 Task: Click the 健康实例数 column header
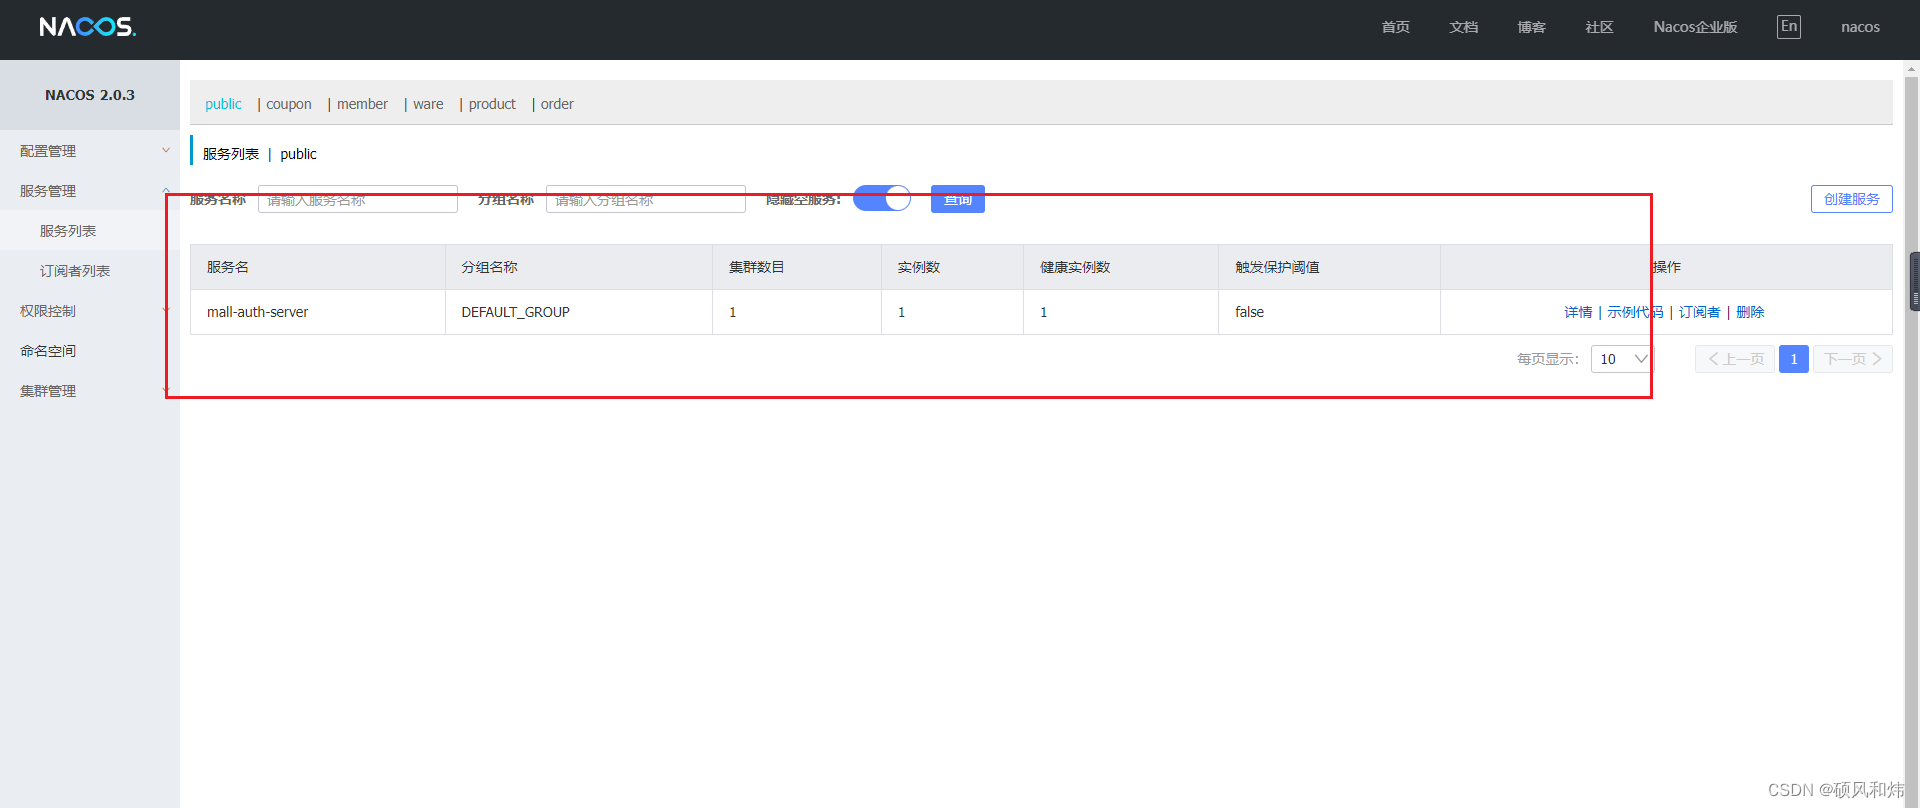(x=1121, y=267)
